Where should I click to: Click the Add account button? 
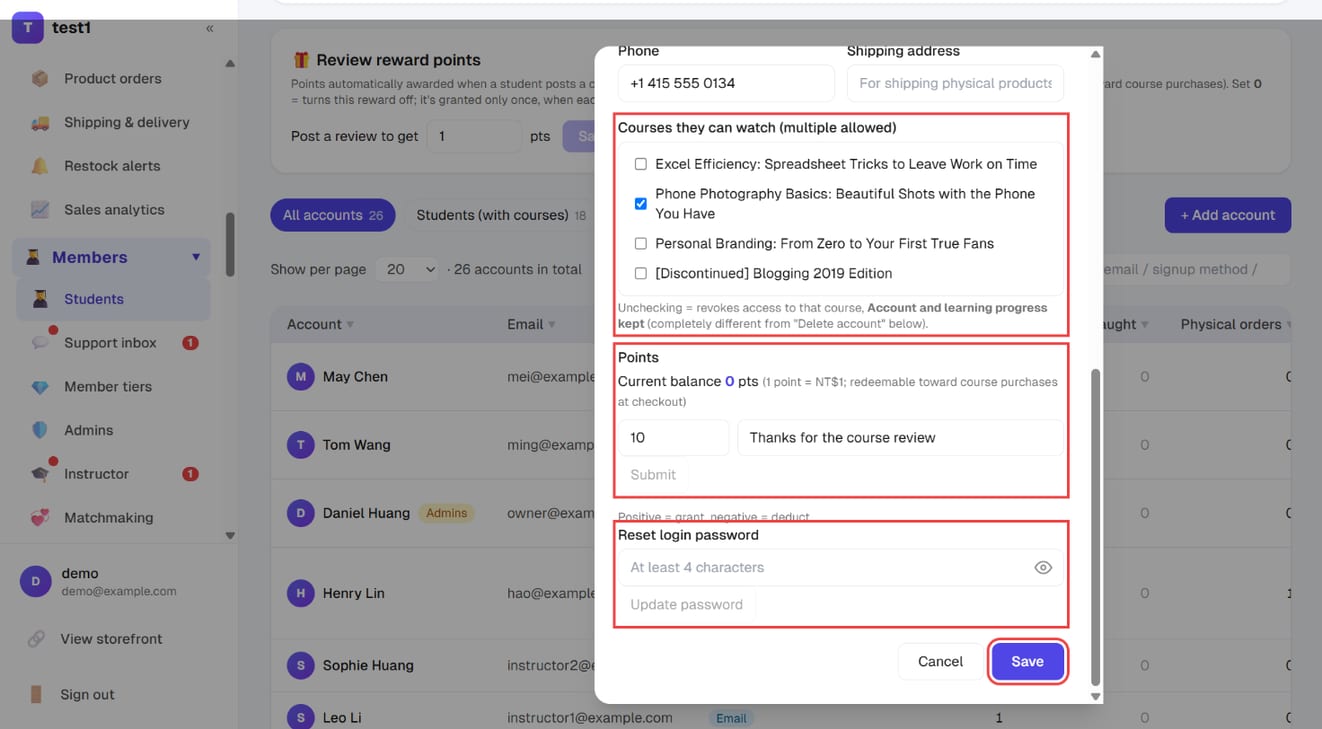pyautogui.click(x=1228, y=215)
